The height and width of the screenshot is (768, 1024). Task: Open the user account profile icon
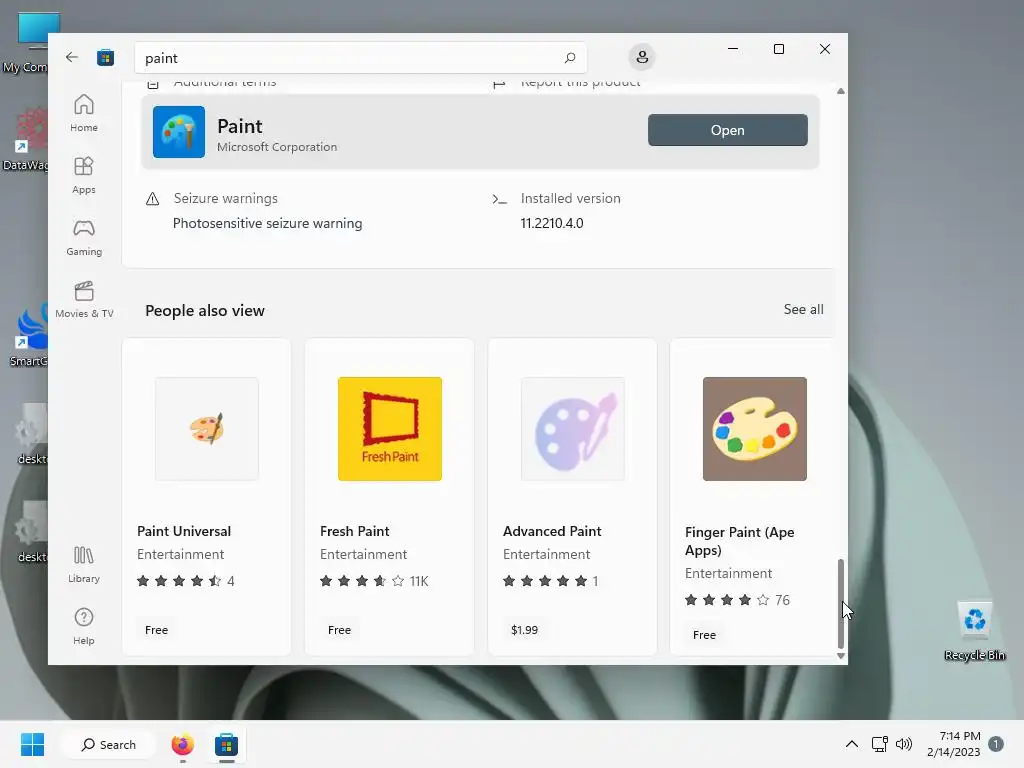(x=642, y=57)
